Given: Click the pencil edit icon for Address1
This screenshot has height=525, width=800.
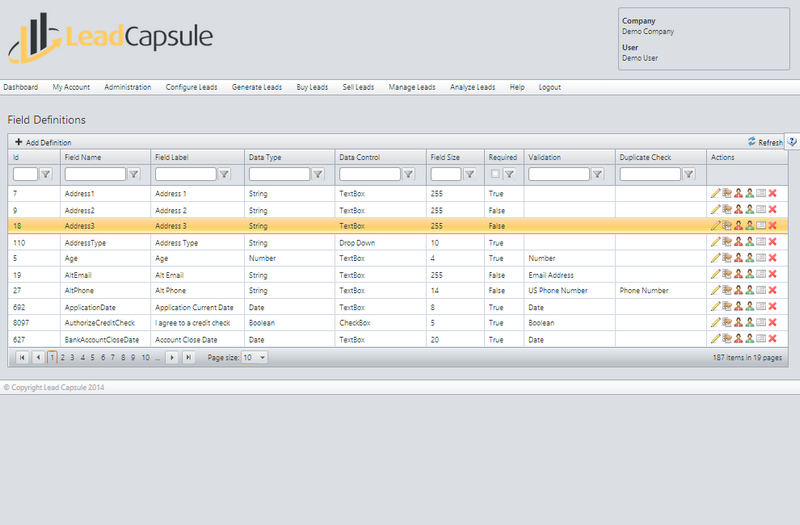Looking at the screenshot, I should [715, 193].
